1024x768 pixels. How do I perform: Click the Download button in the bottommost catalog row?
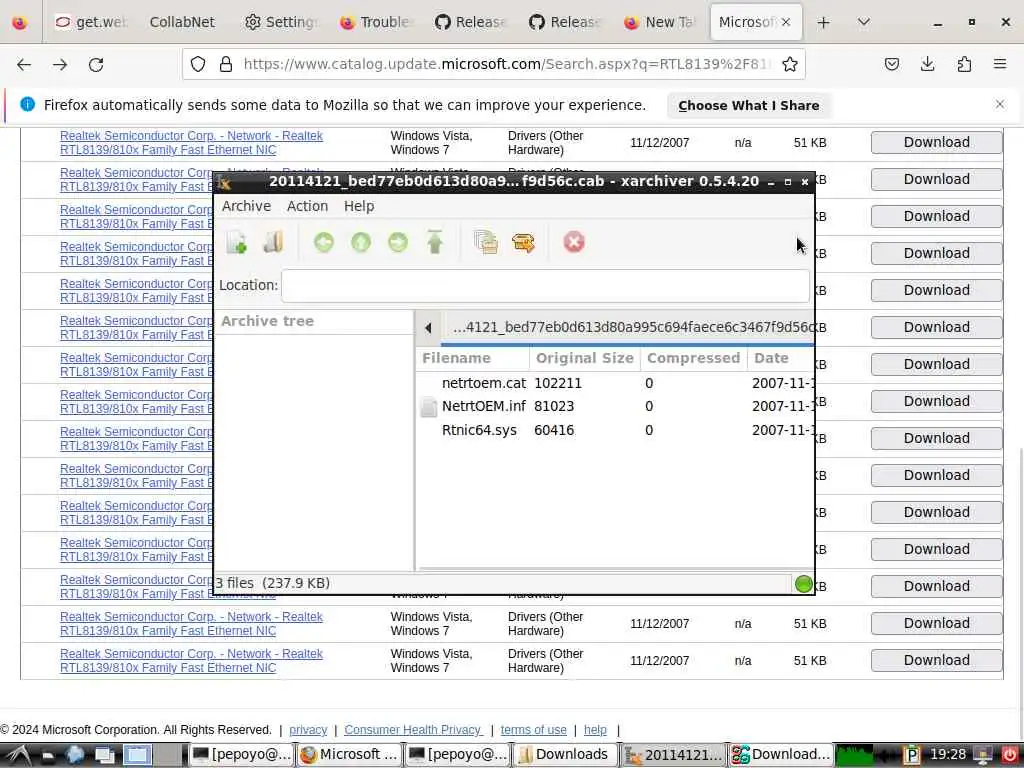[x=936, y=660]
